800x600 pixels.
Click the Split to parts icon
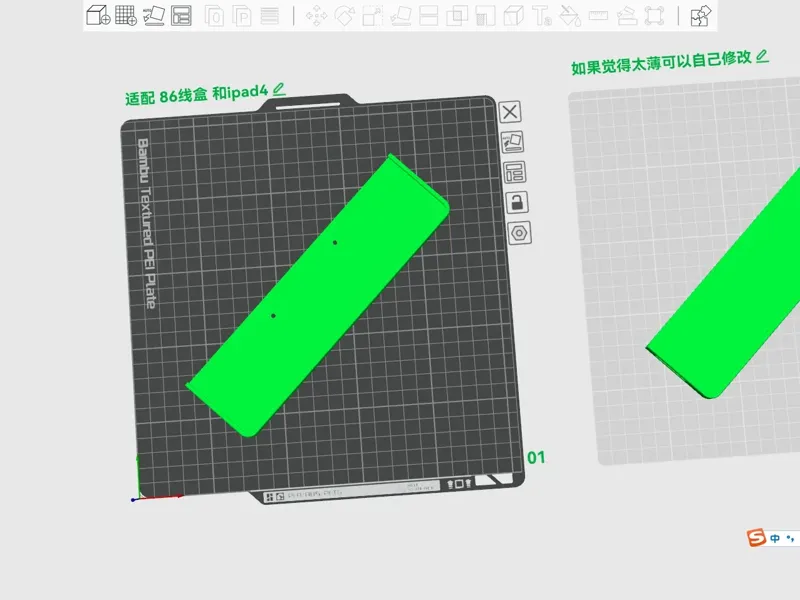[x=242, y=16]
